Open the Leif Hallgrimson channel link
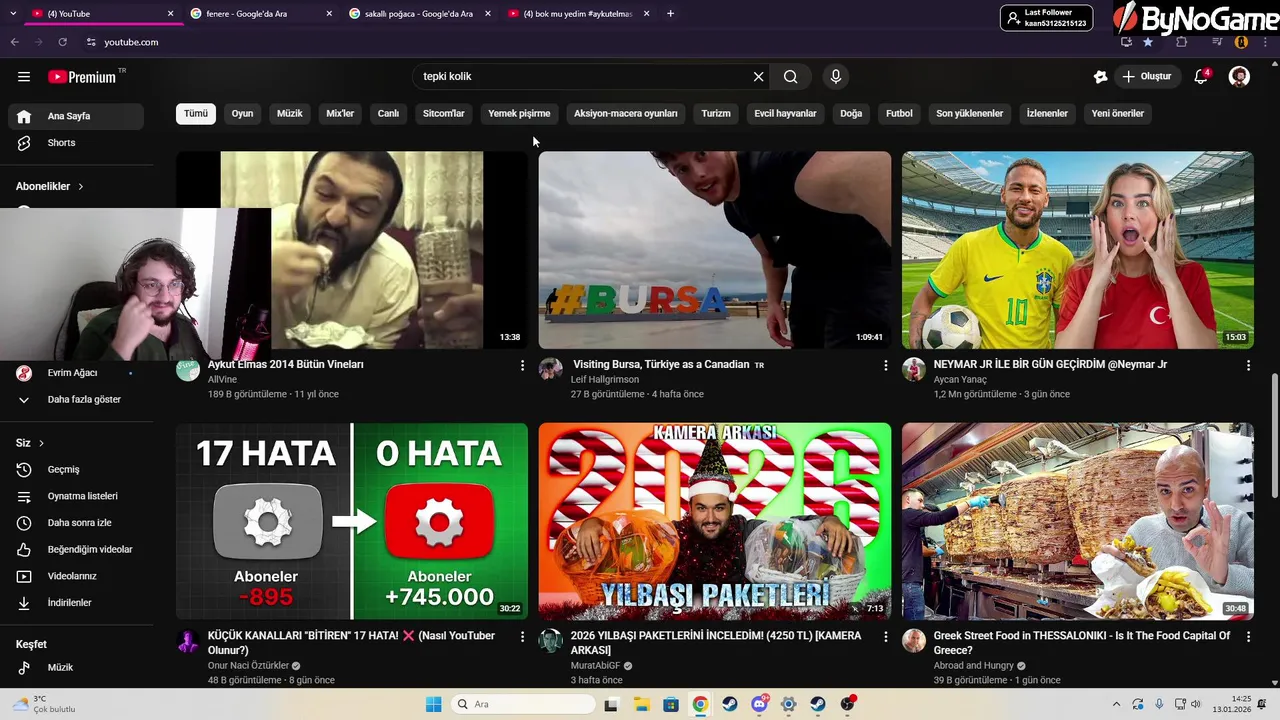This screenshot has width=1280, height=720. (x=604, y=380)
